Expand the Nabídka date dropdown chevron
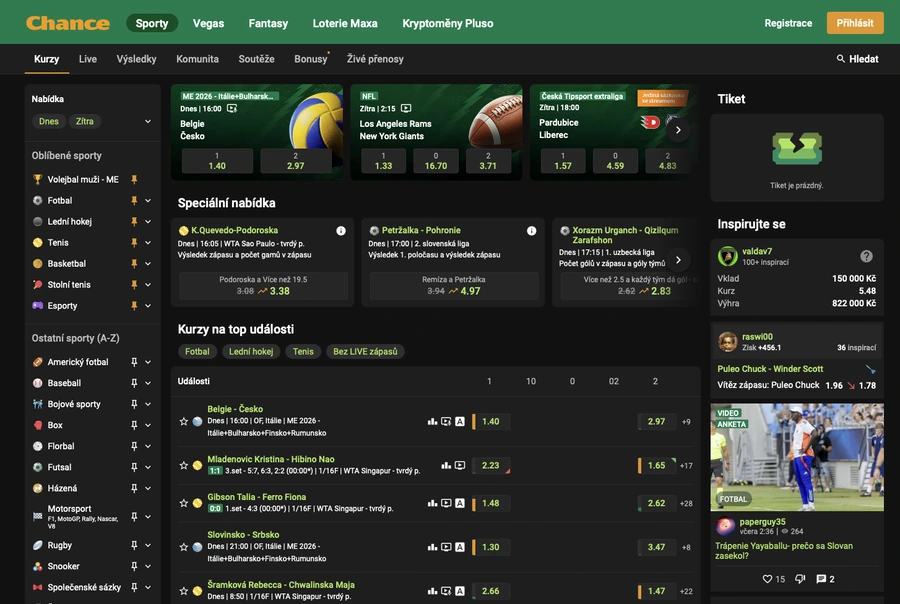This screenshot has height=604, width=900. (x=148, y=121)
